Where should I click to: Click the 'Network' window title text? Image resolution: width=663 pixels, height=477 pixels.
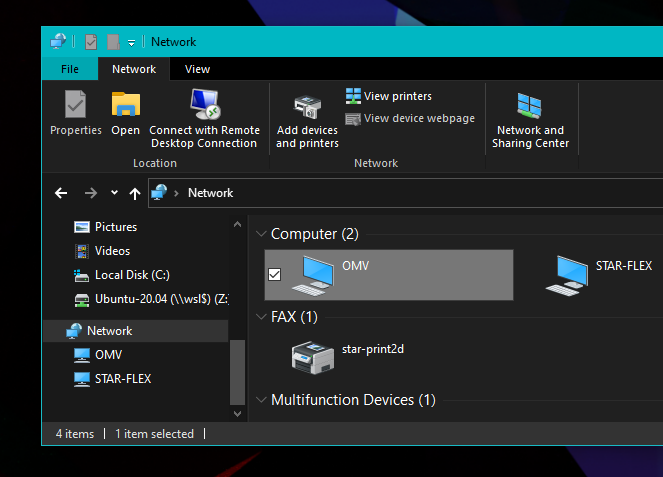tap(174, 42)
